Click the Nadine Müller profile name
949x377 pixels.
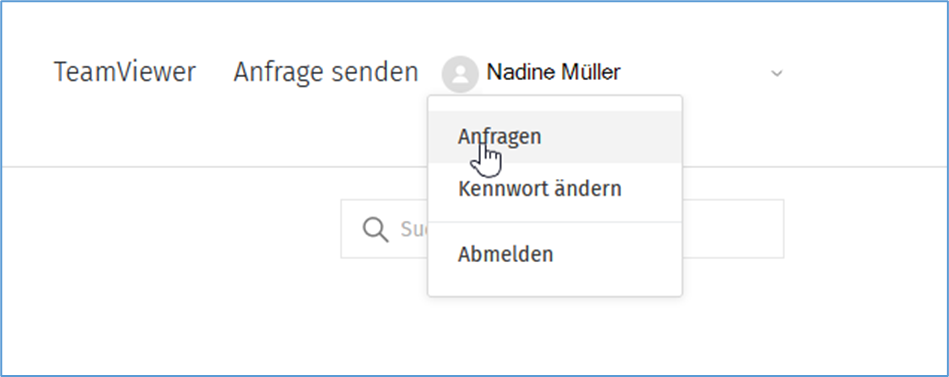(553, 73)
